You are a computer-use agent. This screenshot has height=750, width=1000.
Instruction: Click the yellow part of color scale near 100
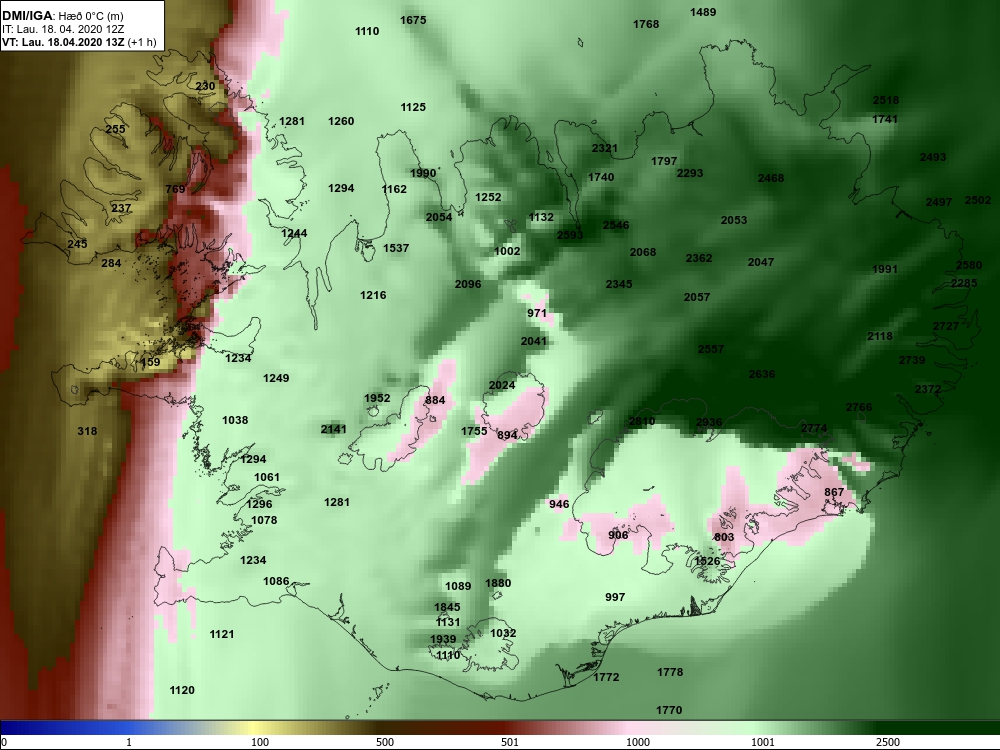tap(255, 728)
